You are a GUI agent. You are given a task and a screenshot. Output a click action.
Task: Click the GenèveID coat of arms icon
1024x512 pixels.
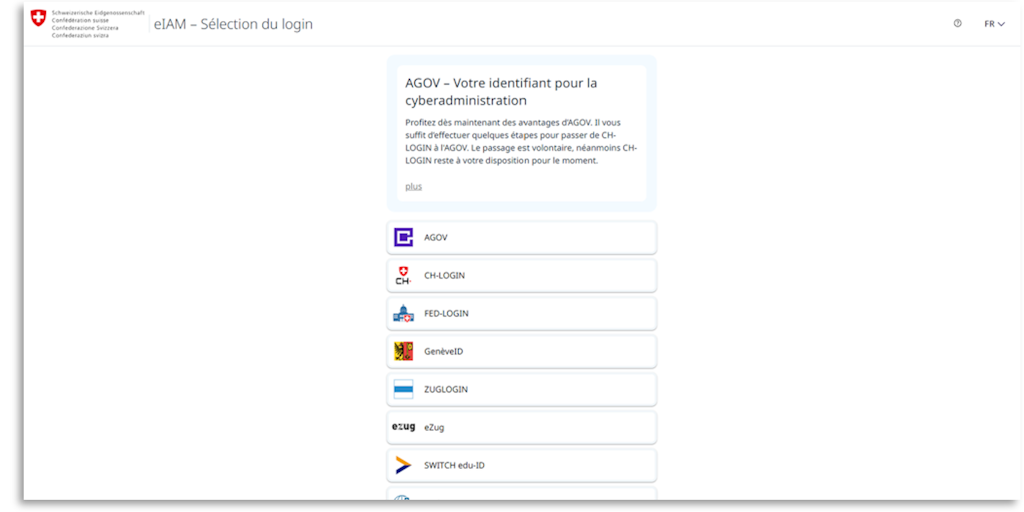pos(404,351)
